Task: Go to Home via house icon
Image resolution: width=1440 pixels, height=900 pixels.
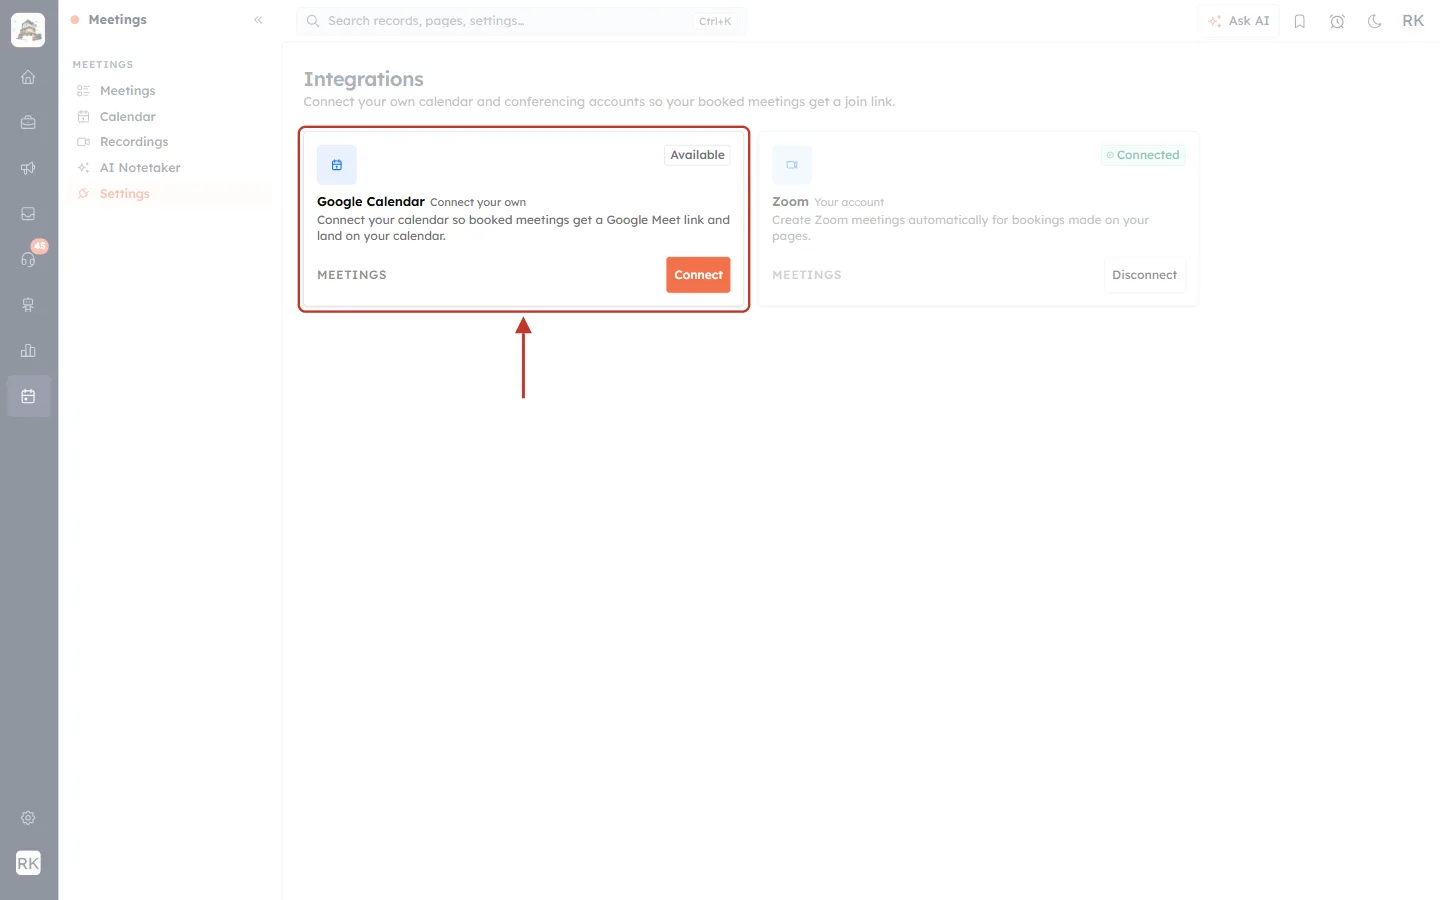Action: [28, 77]
